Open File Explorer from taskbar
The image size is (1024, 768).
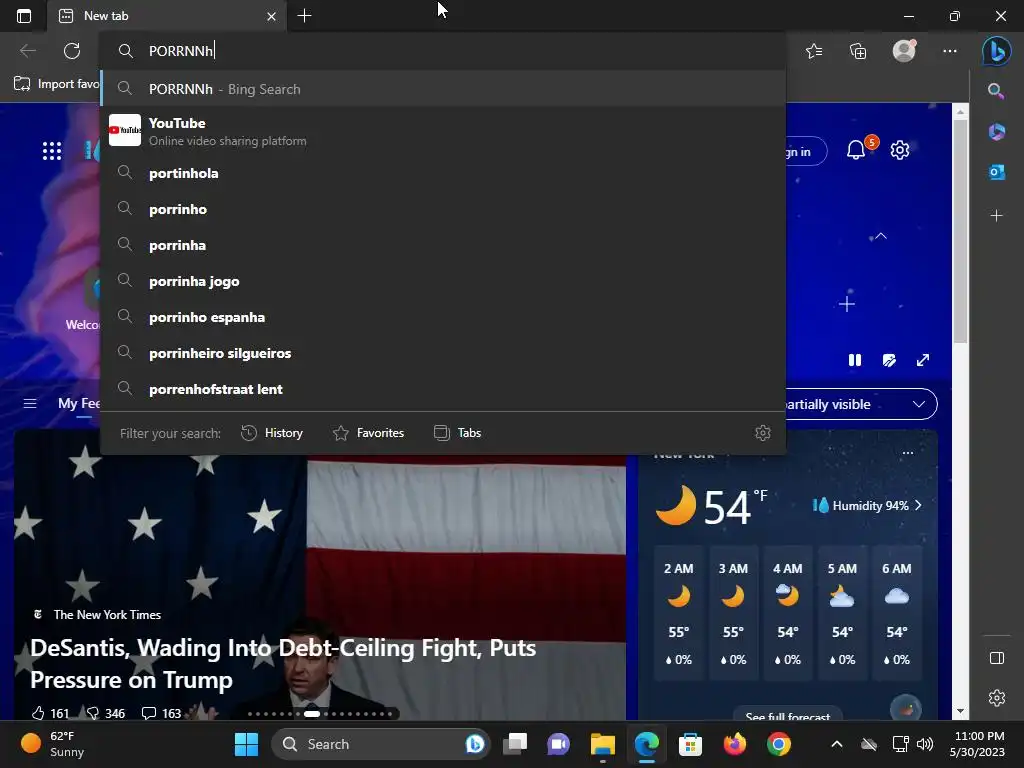603,744
